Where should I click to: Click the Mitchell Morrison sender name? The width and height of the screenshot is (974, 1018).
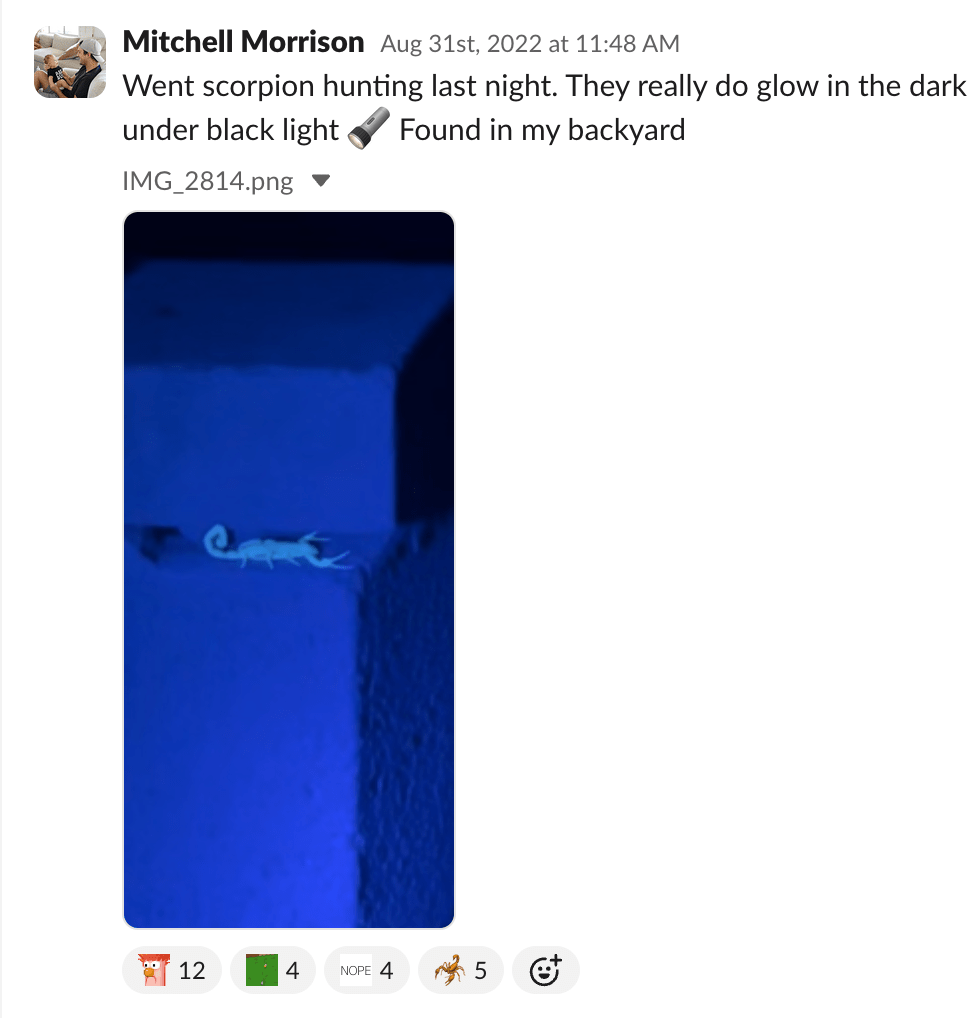pyautogui.click(x=243, y=42)
